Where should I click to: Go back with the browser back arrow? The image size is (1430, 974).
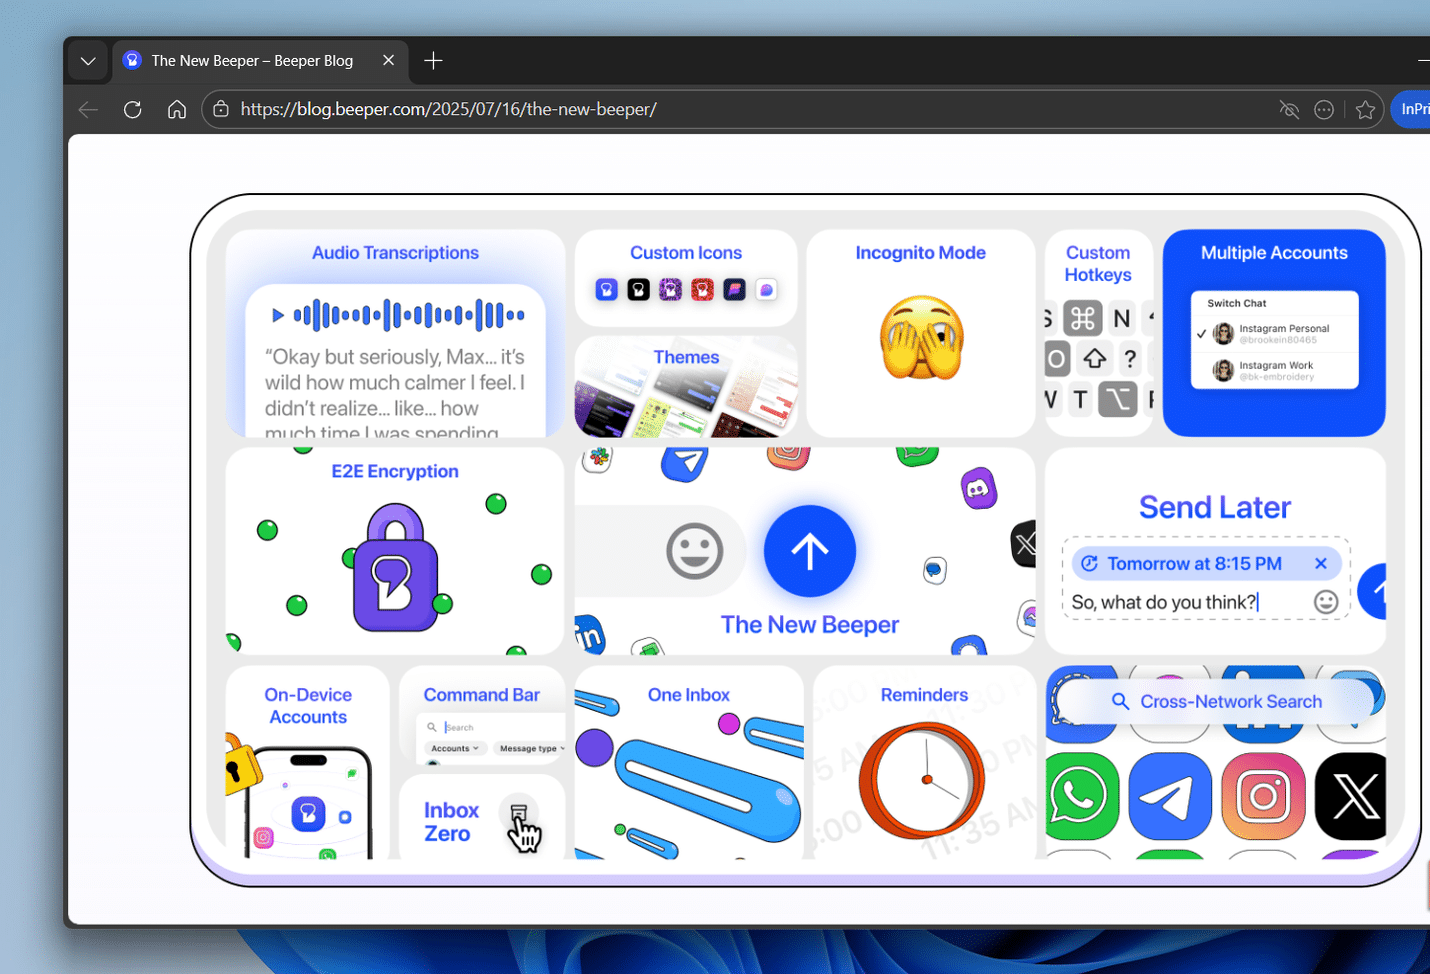(x=88, y=110)
